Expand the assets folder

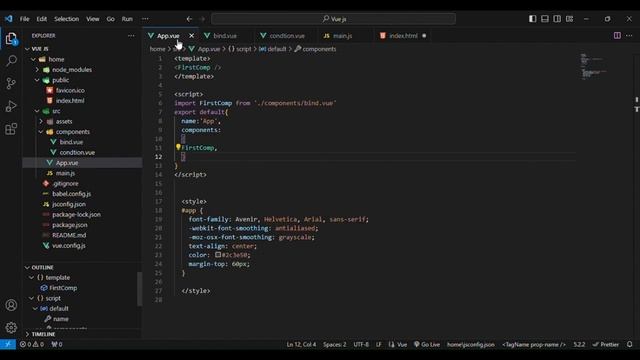click(x=41, y=121)
